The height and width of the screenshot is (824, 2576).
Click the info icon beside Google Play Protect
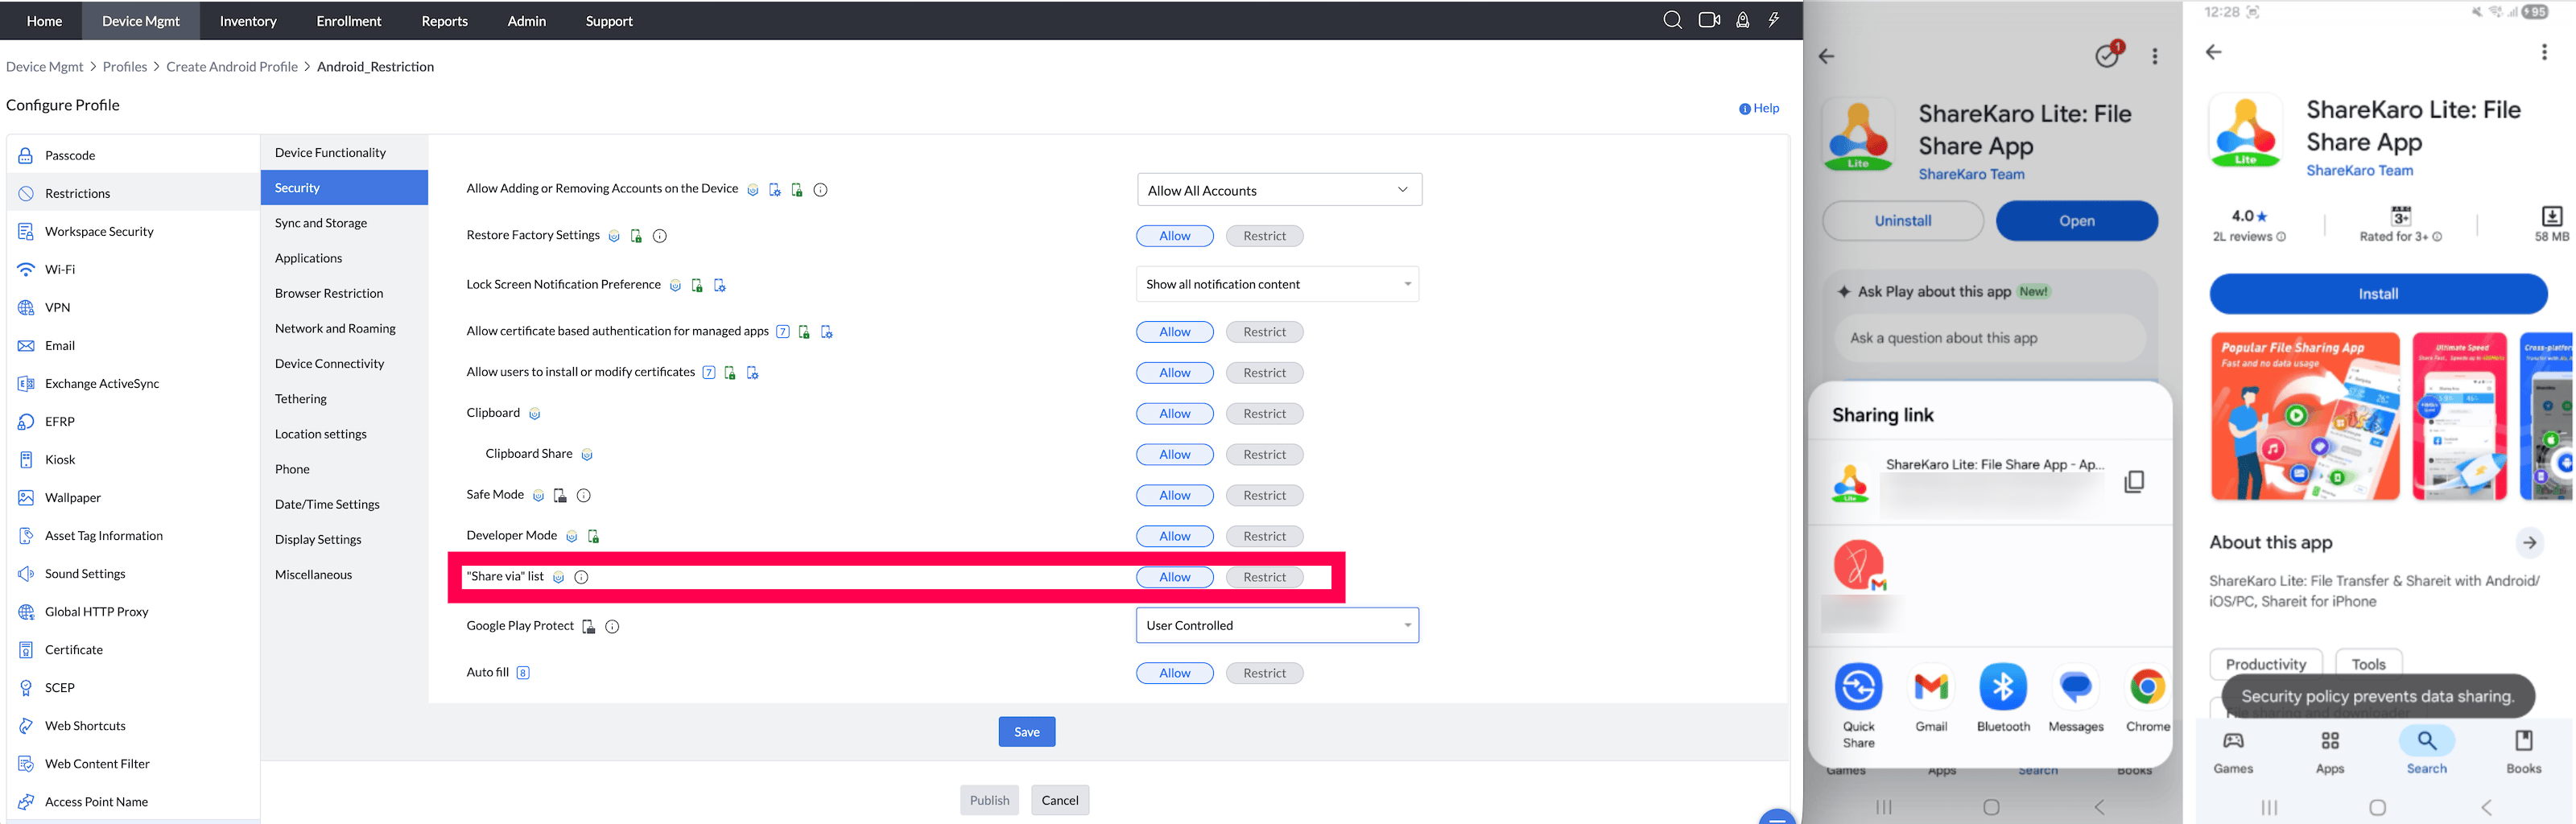[x=612, y=627]
